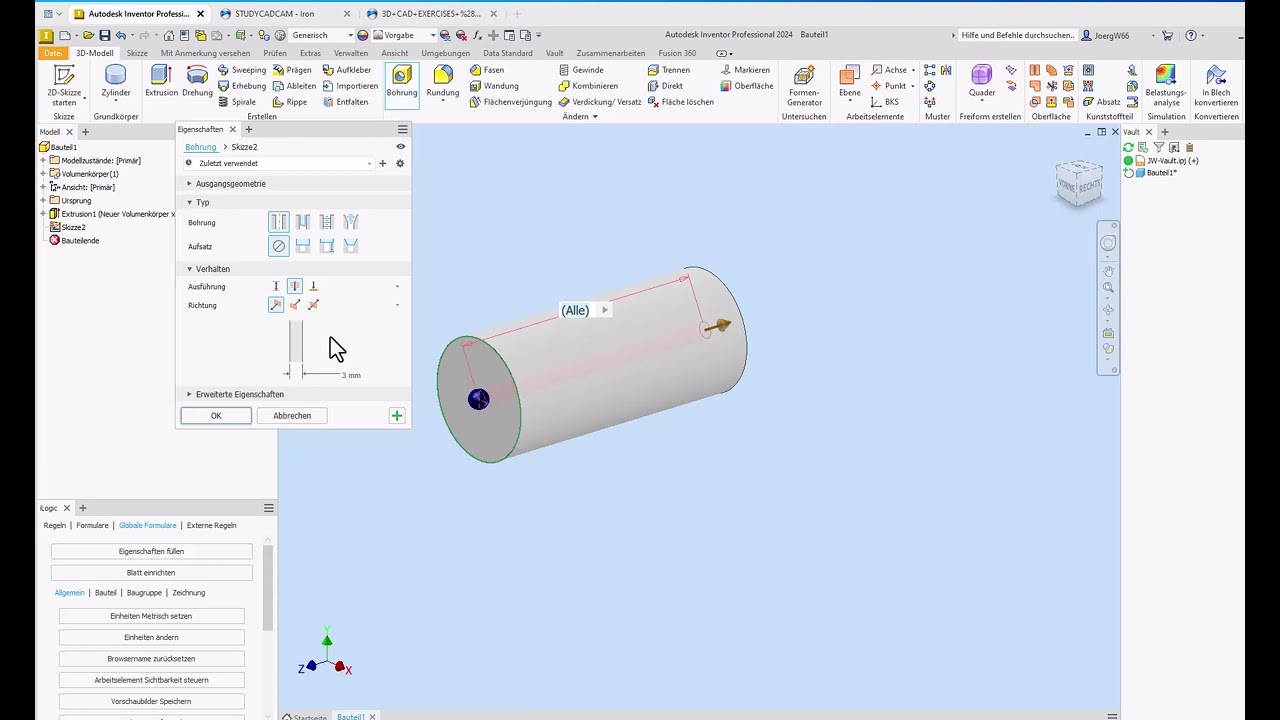Select the Aufkleber decal command

(346, 70)
